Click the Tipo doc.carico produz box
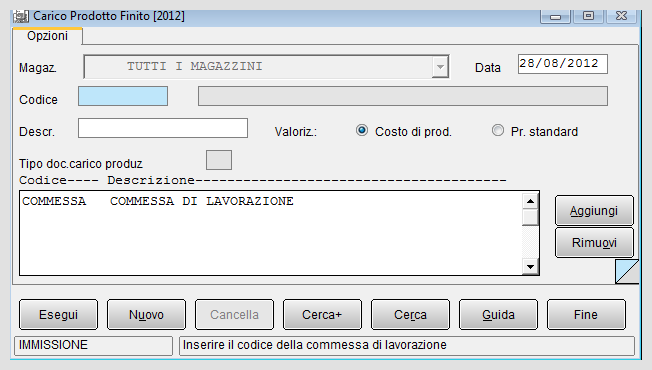 pos(219,160)
